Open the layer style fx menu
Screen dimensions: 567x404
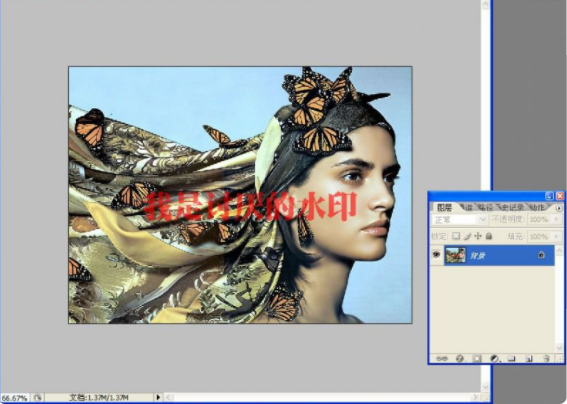coord(460,358)
